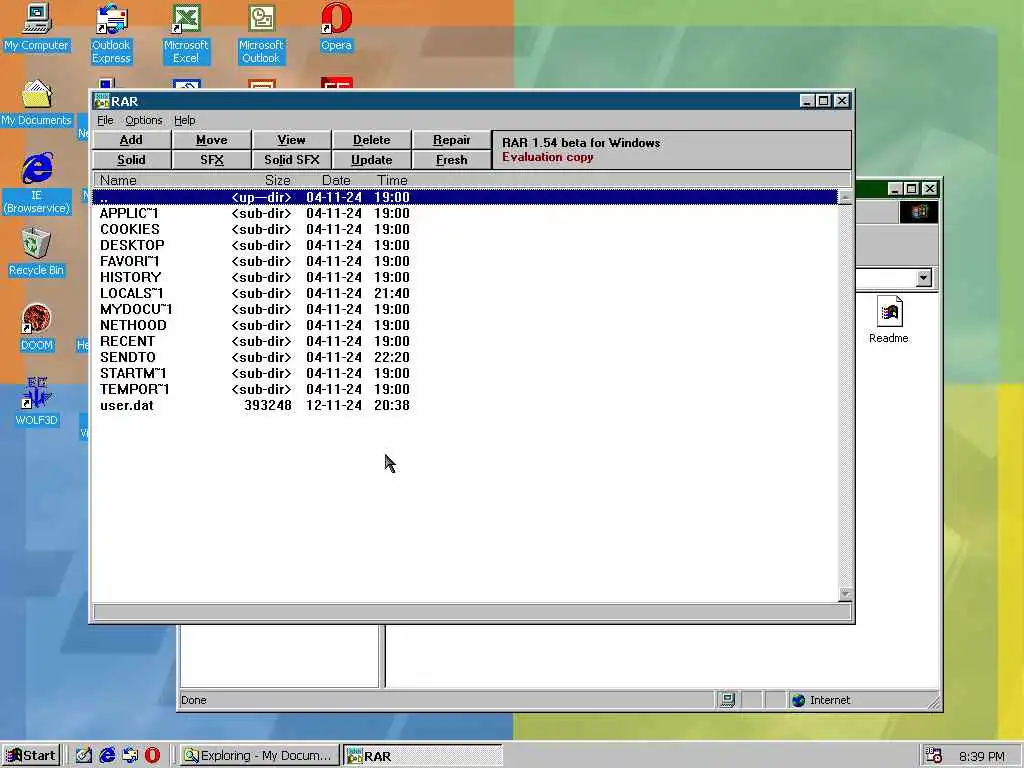Click Windows logo throbber in Explorer
Screen dimensions: 1024x768
[919, 212]
